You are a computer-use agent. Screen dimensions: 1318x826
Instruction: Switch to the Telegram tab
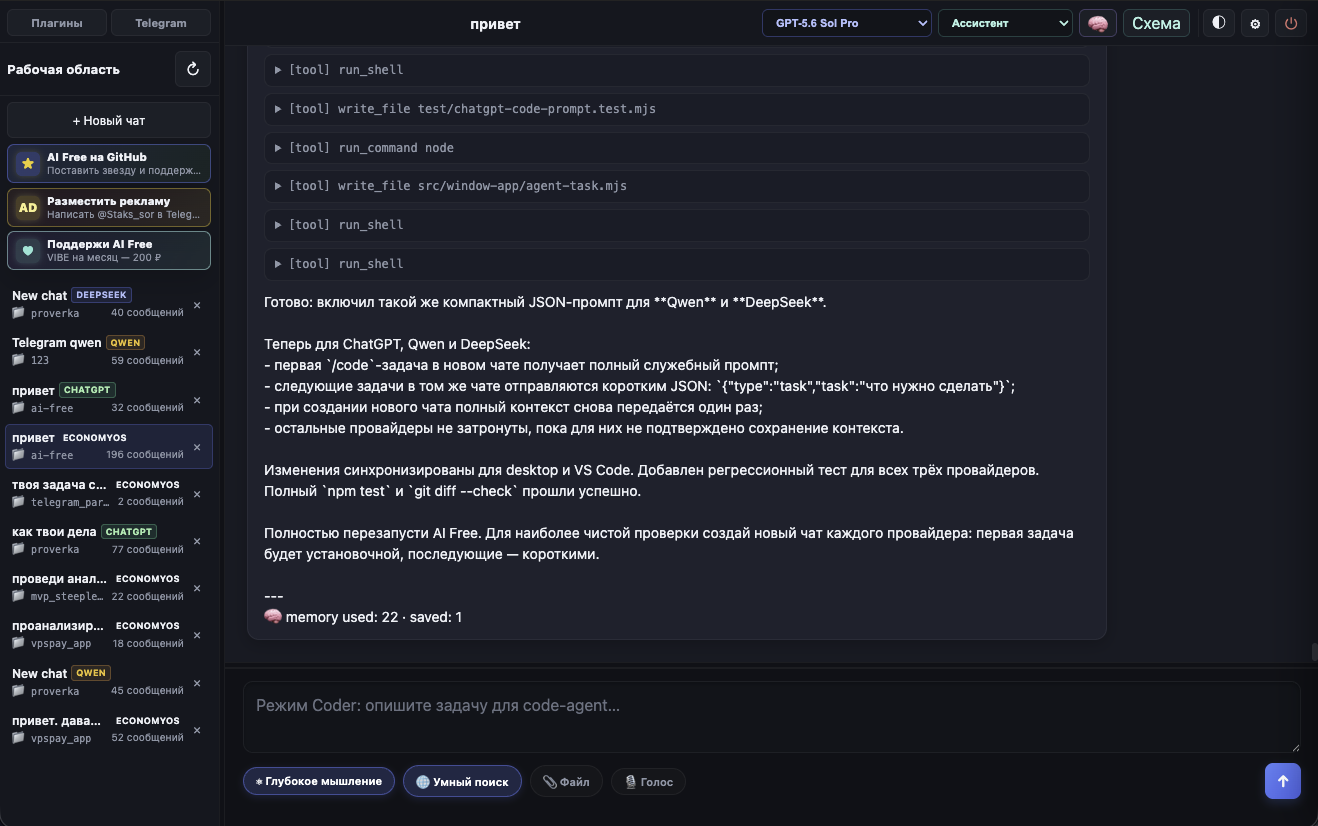click(x=161, y=23)
